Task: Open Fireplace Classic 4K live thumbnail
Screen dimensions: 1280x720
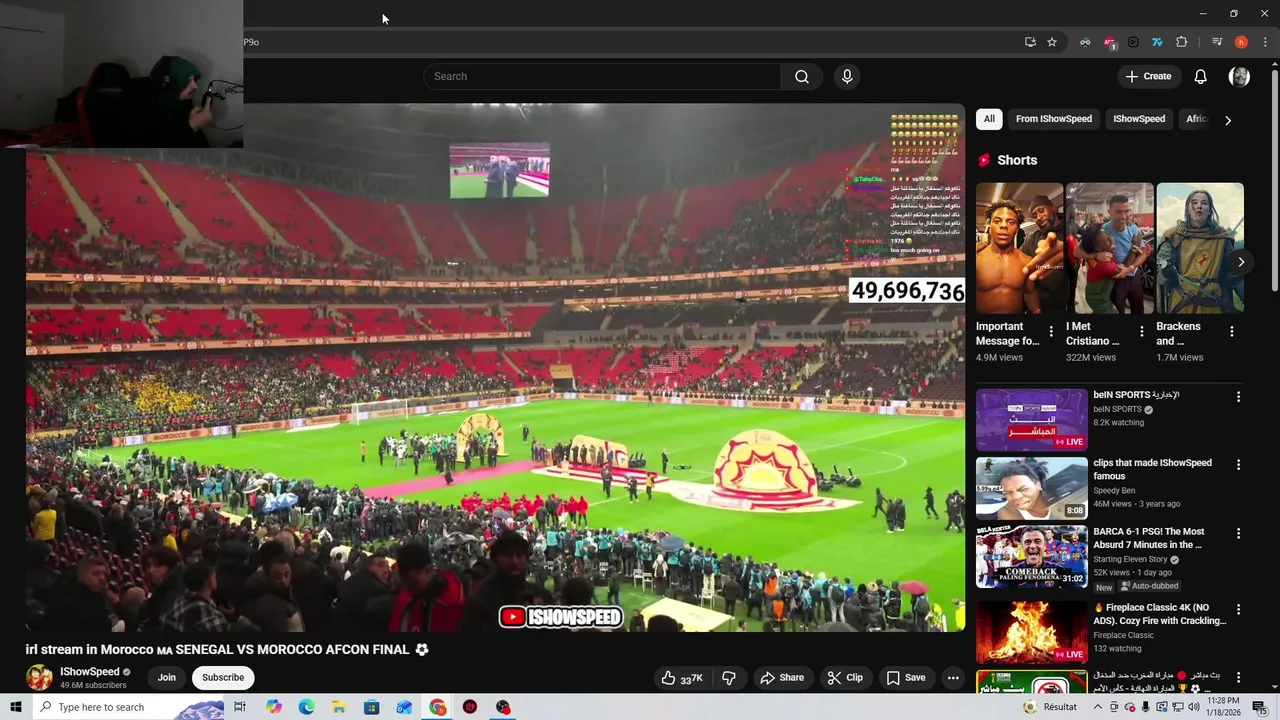Action: tap(1031, 632)
